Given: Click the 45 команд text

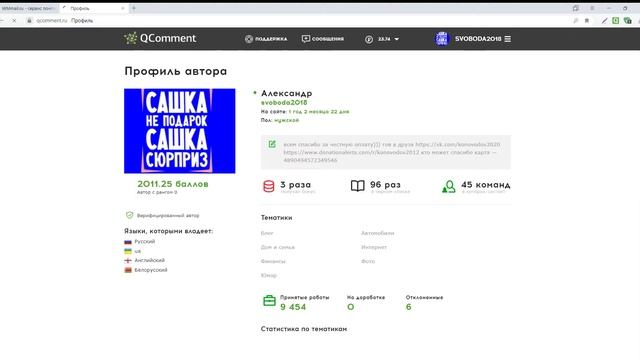Looking at the screenshot, I should [486, 185].
